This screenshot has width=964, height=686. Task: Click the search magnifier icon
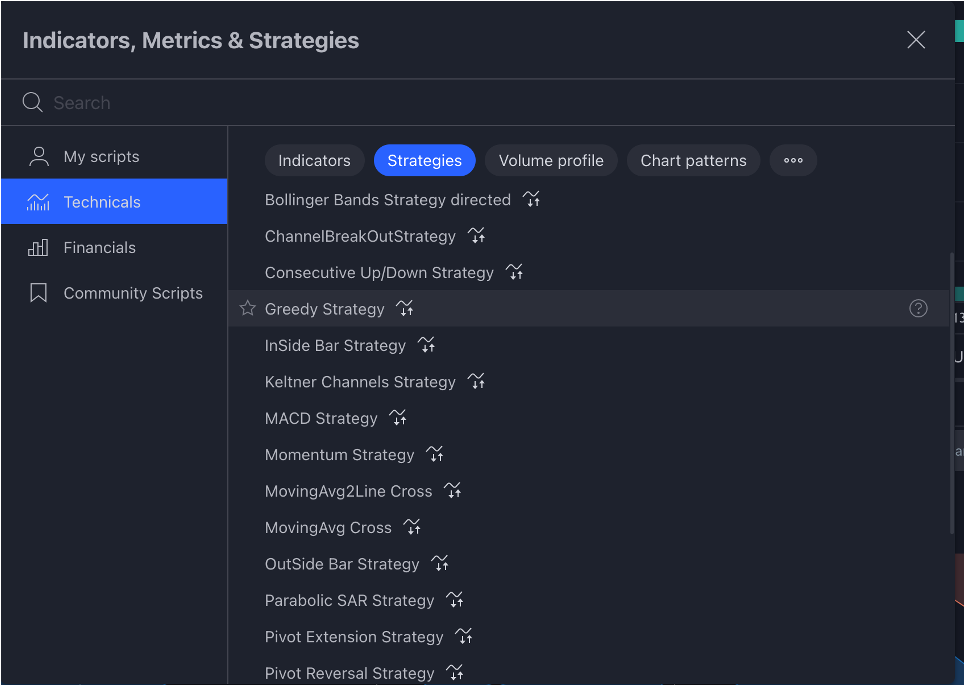coord(33,102)
